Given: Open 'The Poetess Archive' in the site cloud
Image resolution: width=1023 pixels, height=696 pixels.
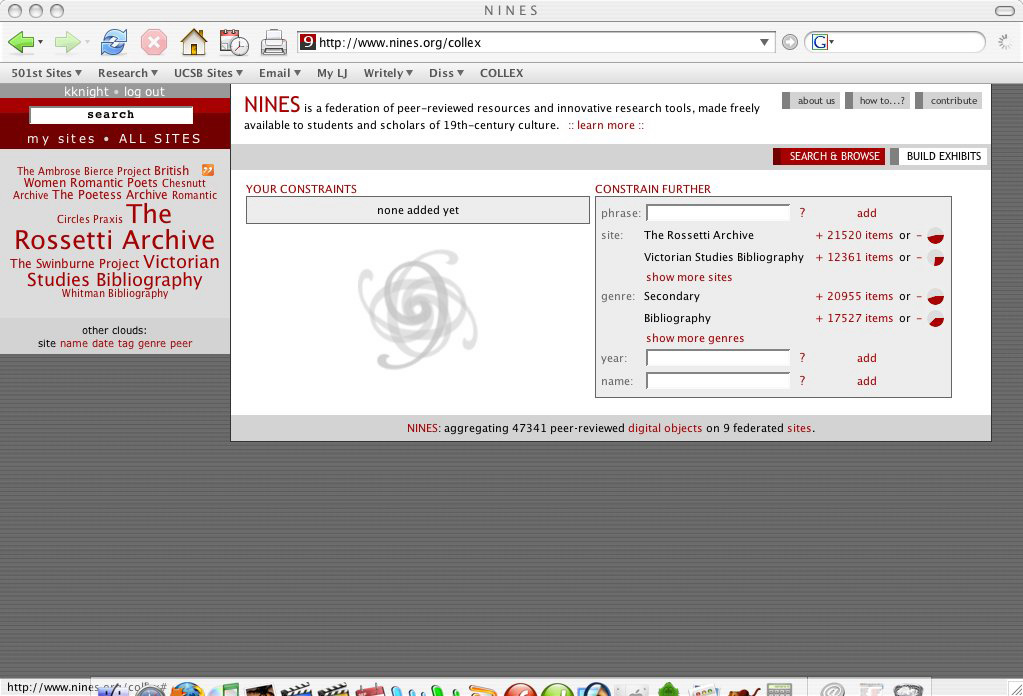Looking at the screenshot, I should (x=110, y=194).
